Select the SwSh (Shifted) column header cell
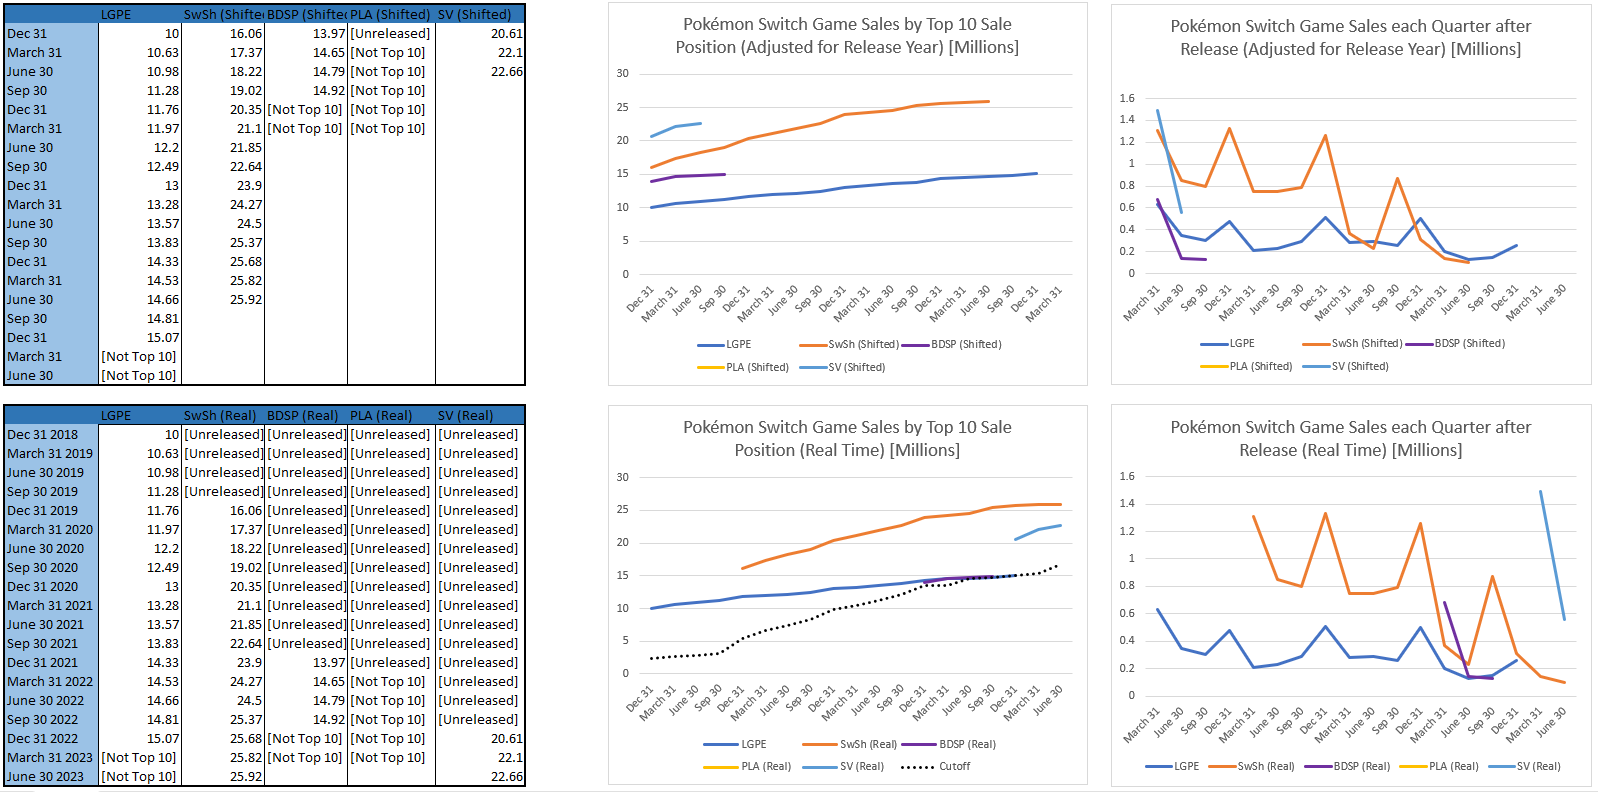Screen dimensions: 1598x792 (223, 14)
